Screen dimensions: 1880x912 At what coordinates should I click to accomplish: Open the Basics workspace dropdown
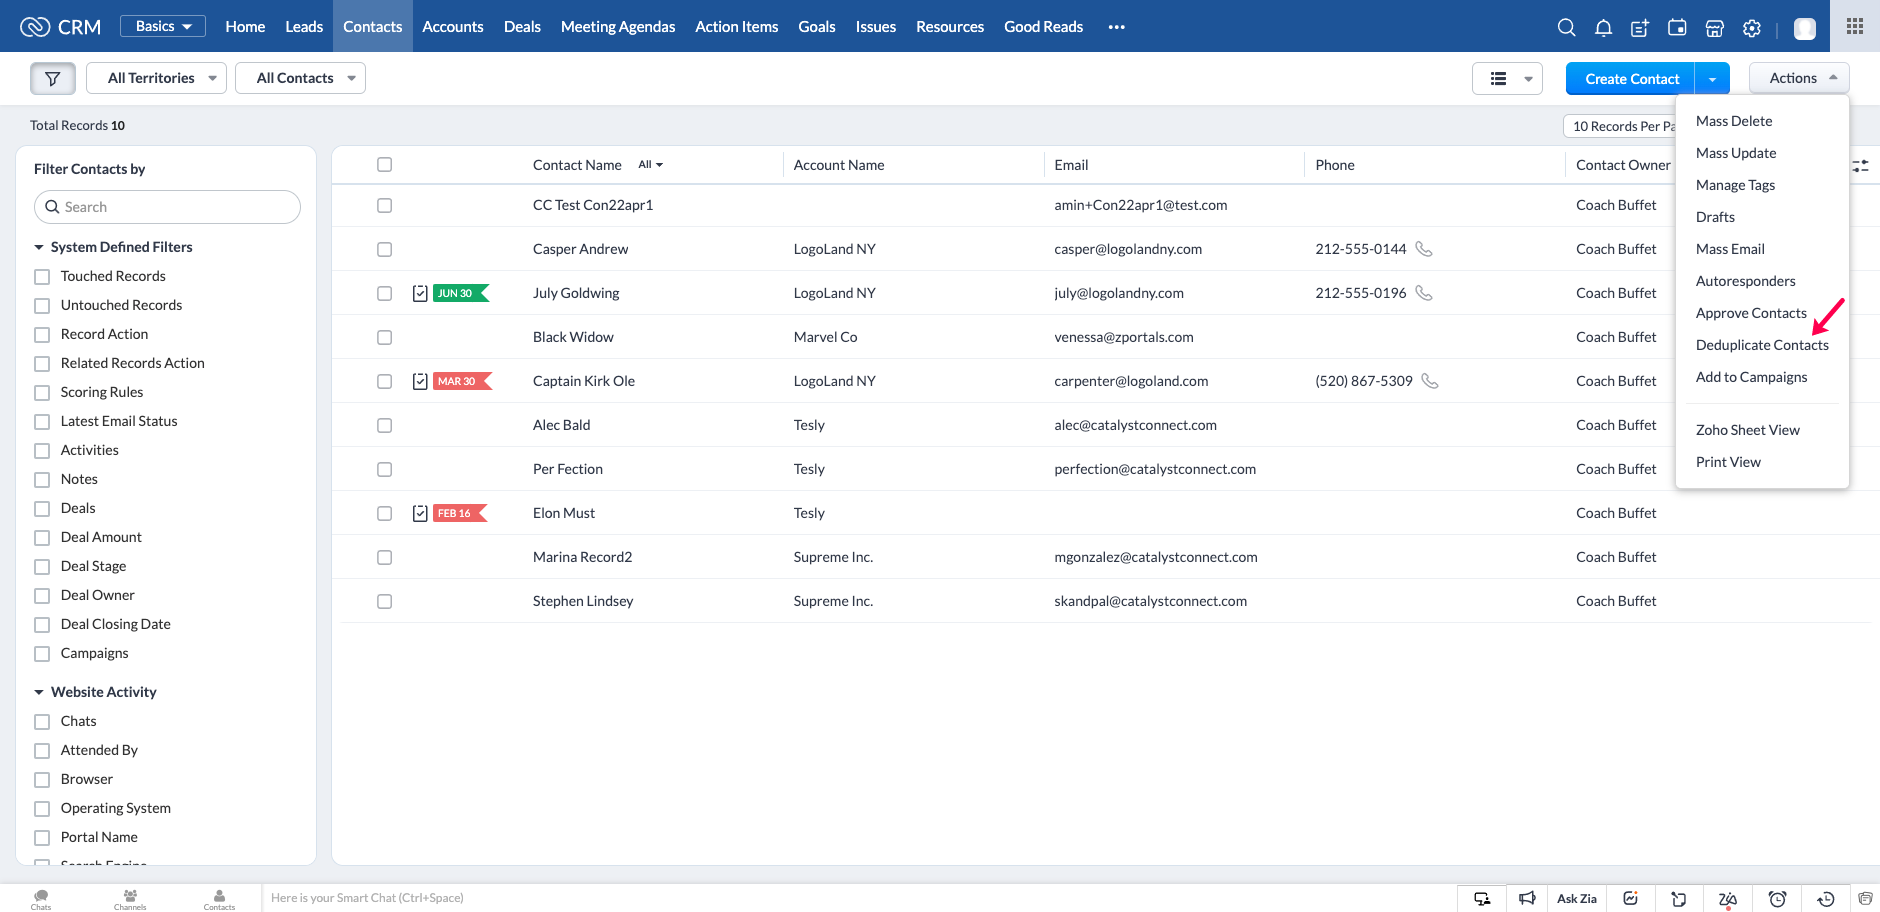point(163,26)
